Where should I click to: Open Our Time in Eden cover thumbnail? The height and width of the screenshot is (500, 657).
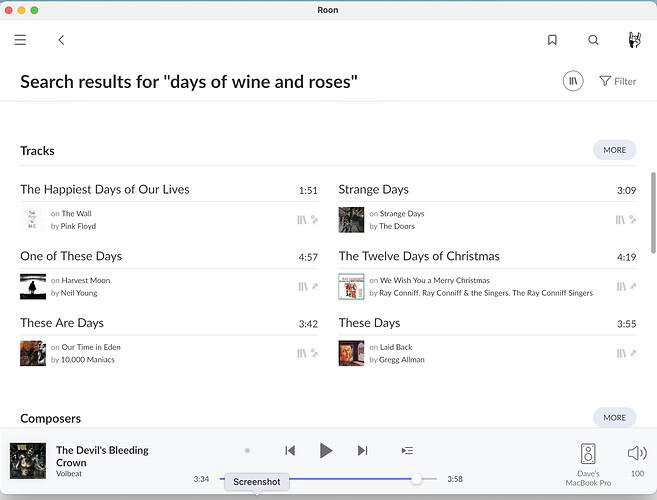[x=33, y=353]
